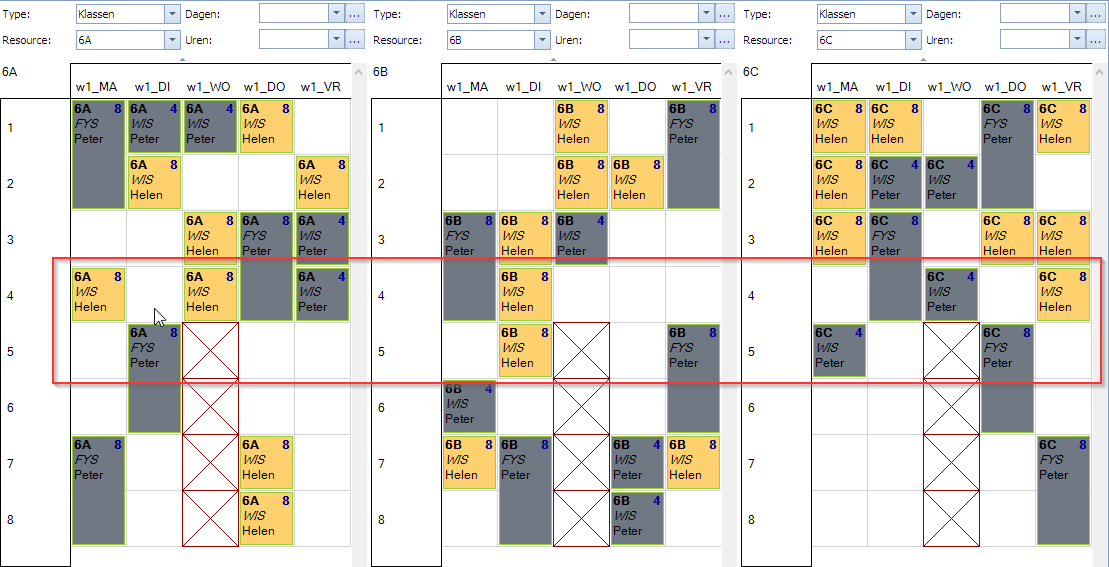Select 6C WIS Helen lesson on w1_MA hour 1
Screen dimensions: 1109x567
839,127
